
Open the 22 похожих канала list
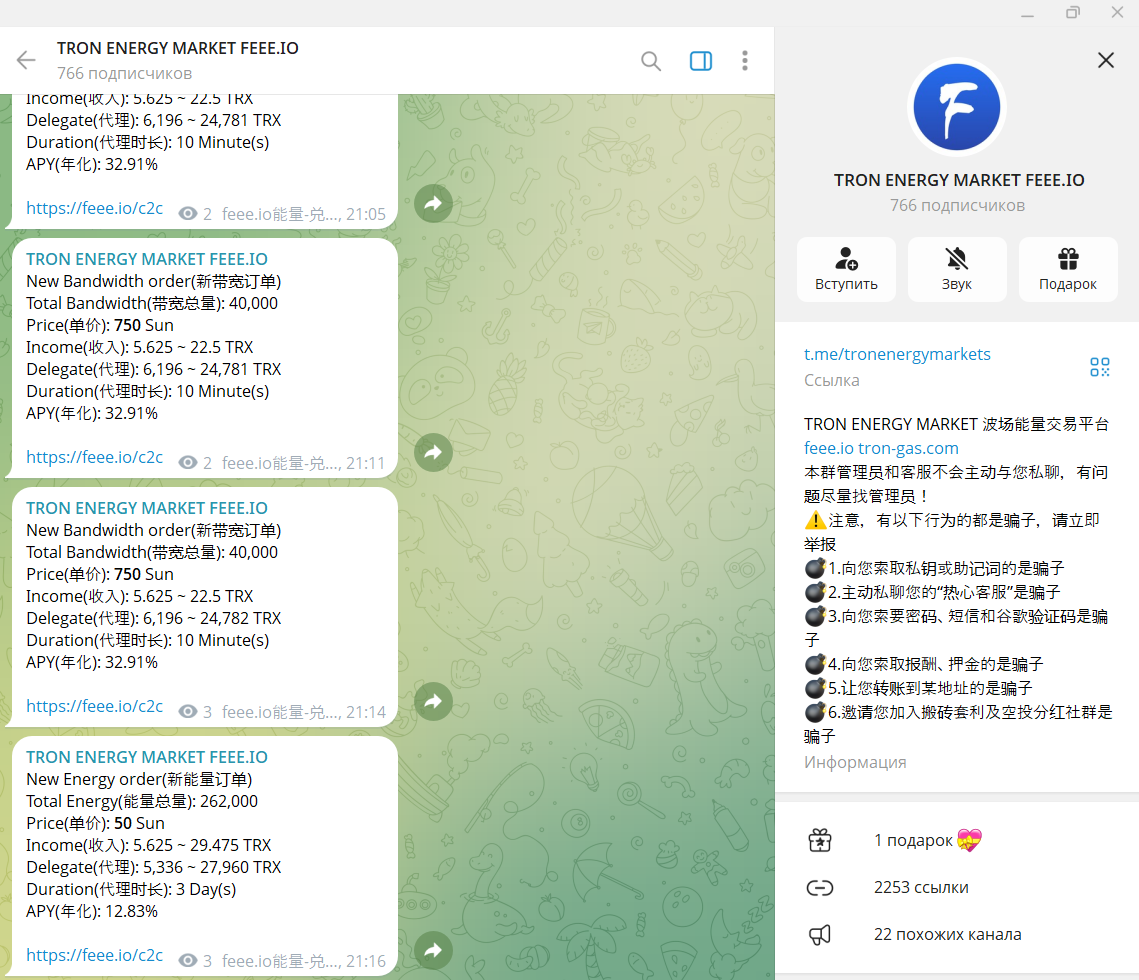[947, 935]
